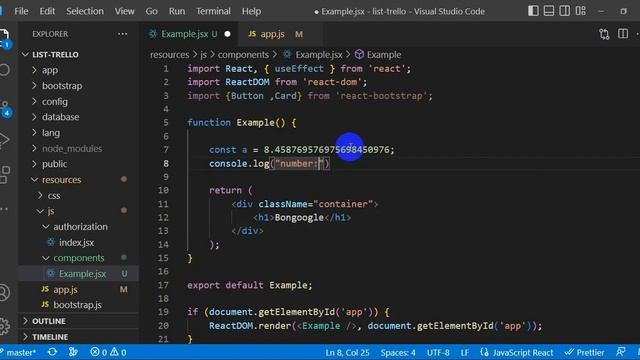The image size is (640, 360).
Task: Expand the database folder
Action: (60, 117)
